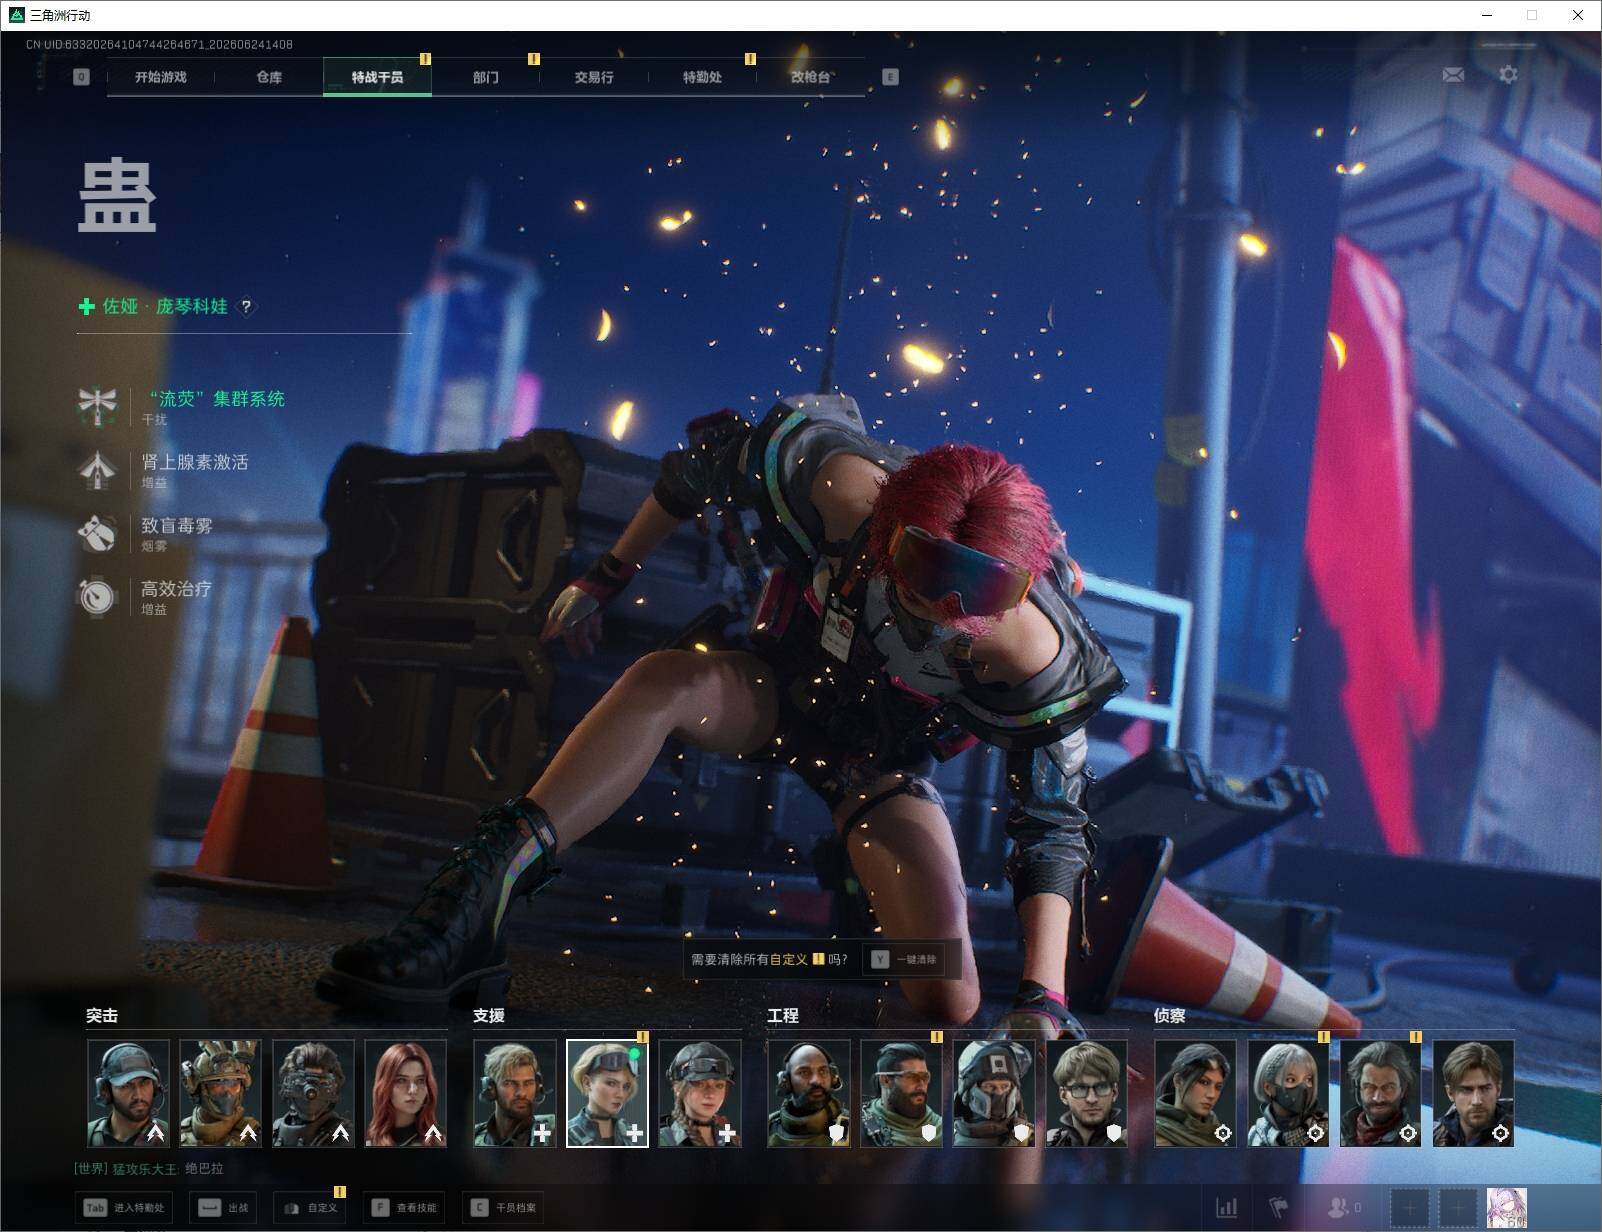Open the statistics bar chart icon
The image size is (1602, 1232).
point(1226,1208)
